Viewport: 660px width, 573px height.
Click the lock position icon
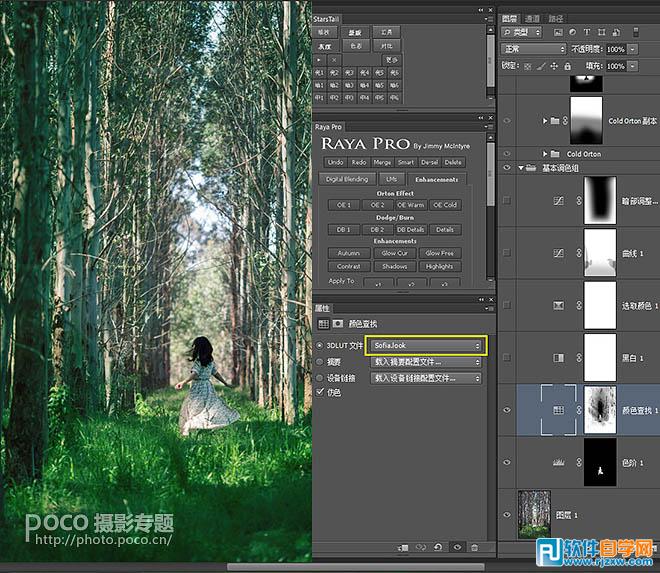tap(554, 66)
